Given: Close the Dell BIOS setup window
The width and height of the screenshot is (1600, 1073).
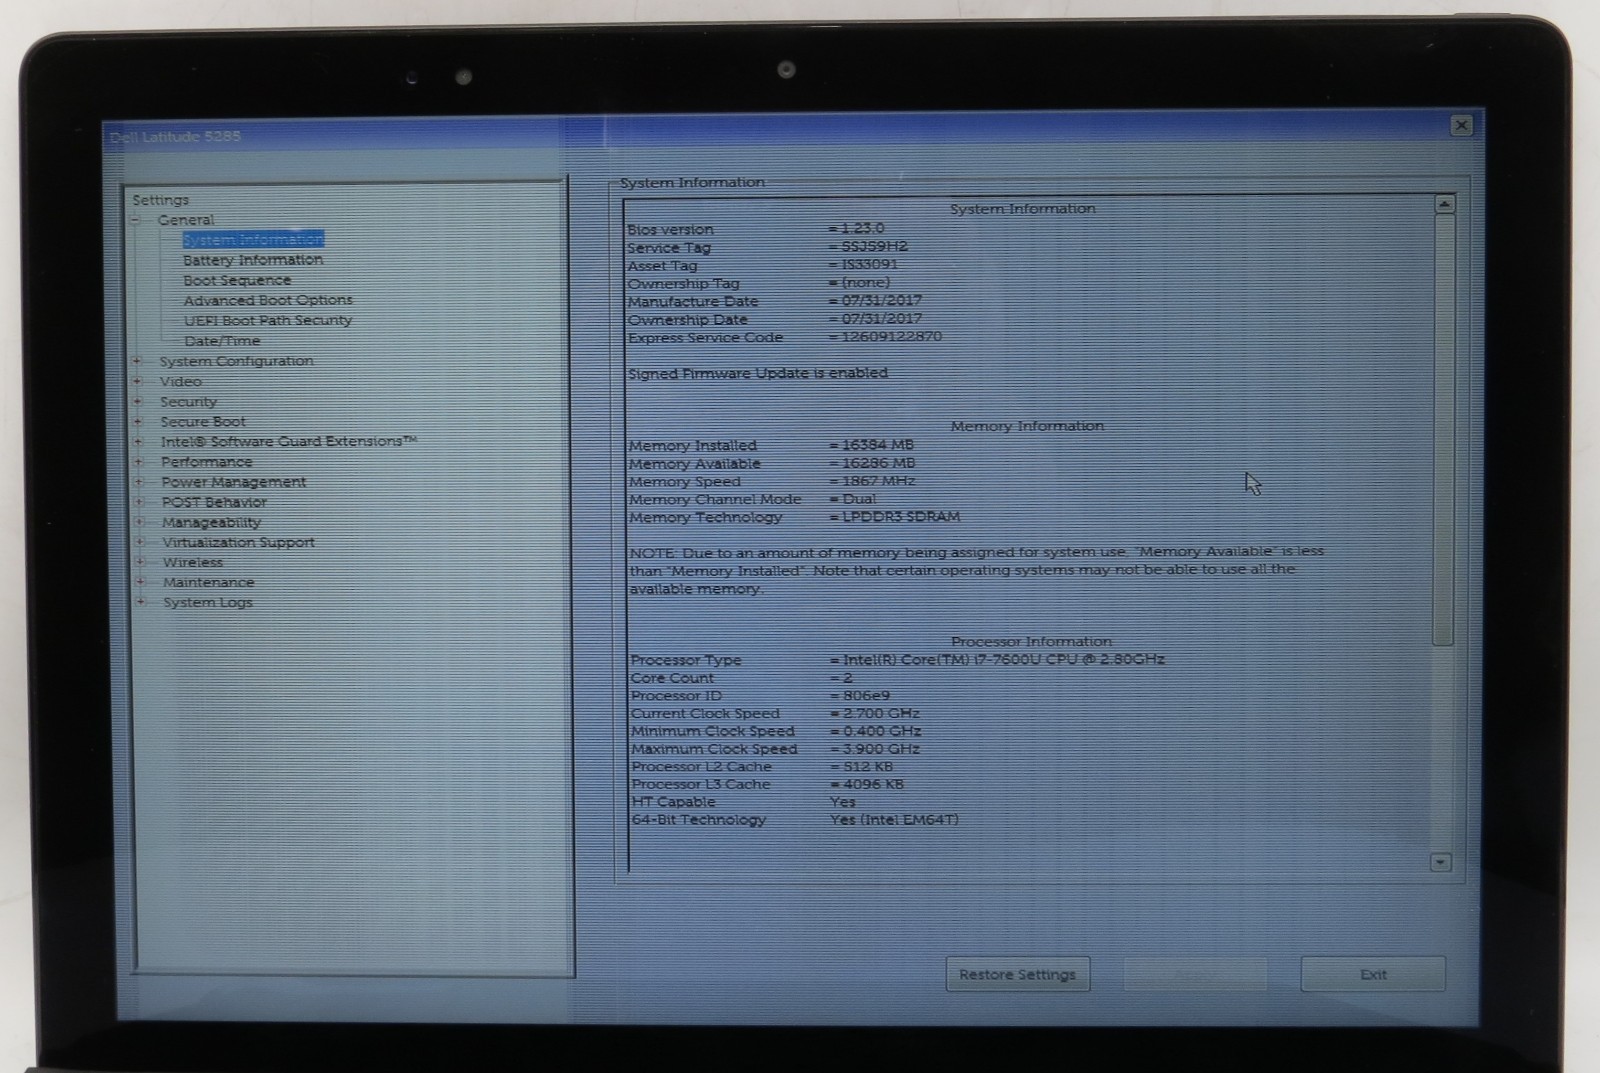Looking at the screenshot, I should (x=1461, y=125).
